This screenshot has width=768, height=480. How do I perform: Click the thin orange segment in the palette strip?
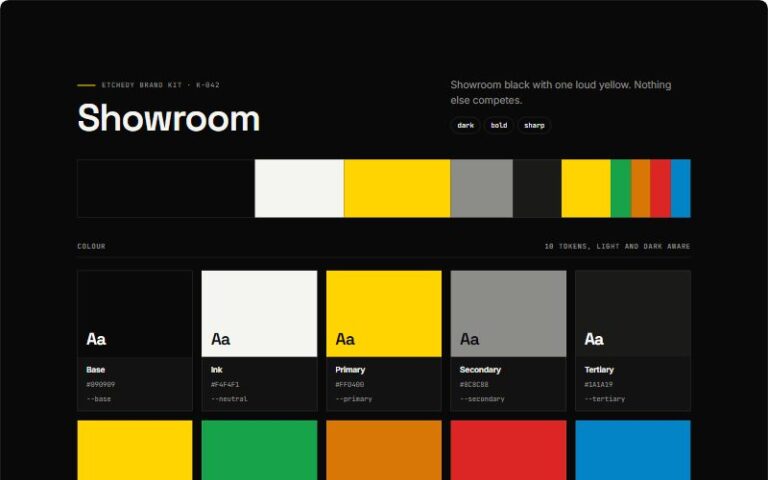[641, 188]
